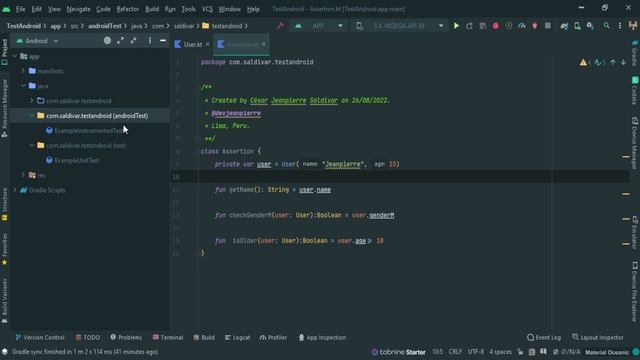Open the VCS menu

click(x=207, y=9)
